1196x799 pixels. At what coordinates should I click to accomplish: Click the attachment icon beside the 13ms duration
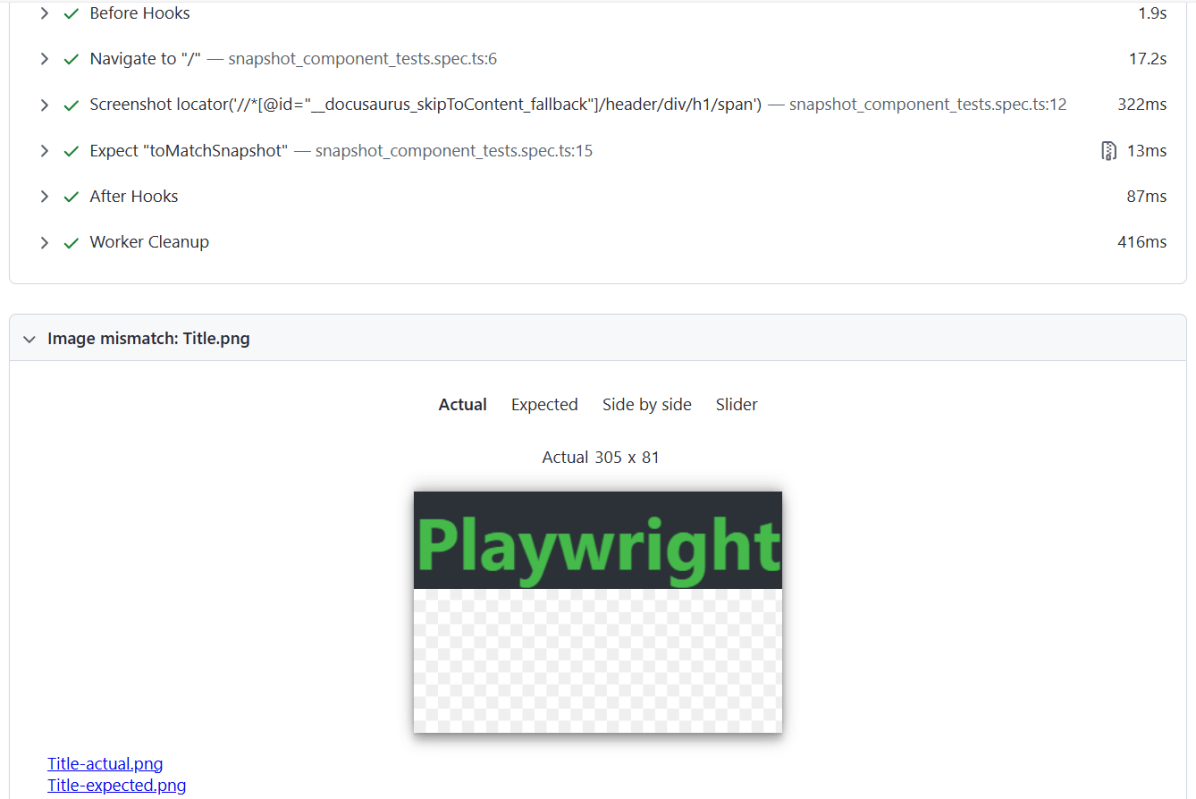pyautogui.click(x=1108, y=151)
